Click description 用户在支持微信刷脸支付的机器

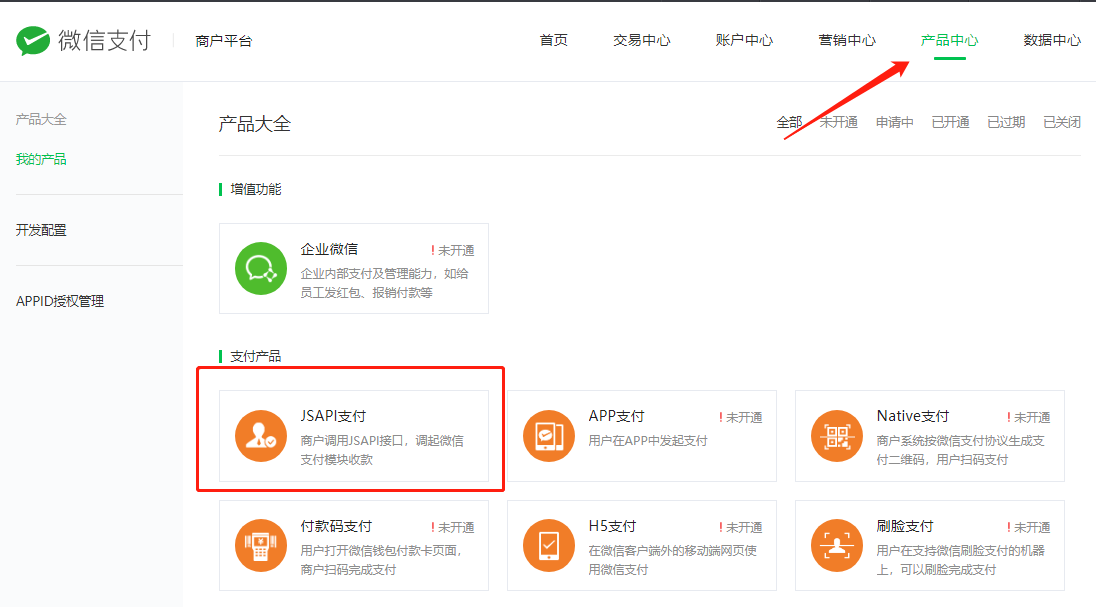click(x=960, y=560)
